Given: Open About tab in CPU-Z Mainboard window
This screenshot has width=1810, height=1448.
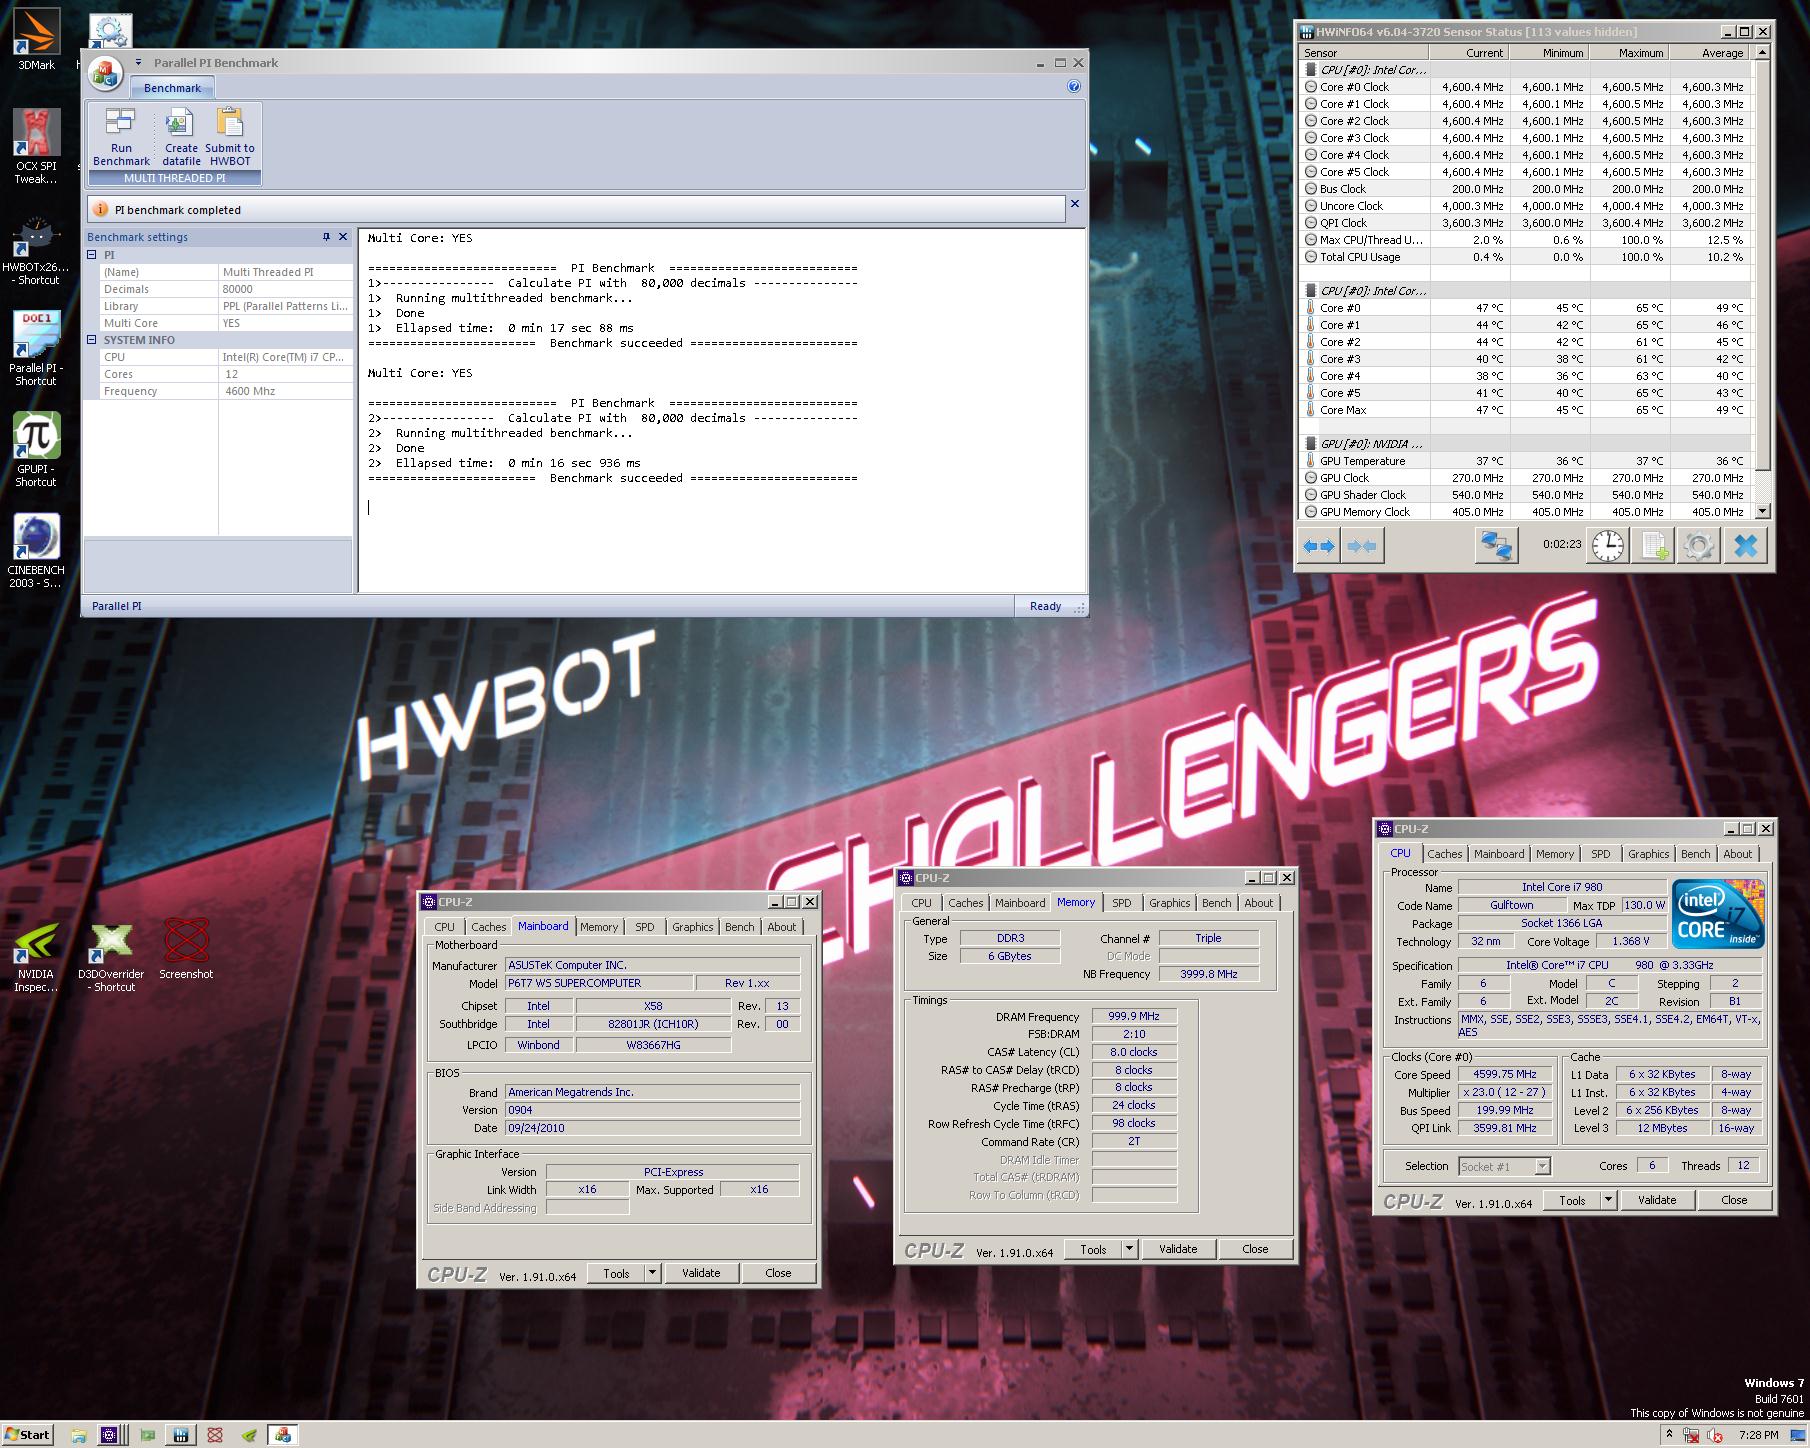Looking at the screenshot, I should (x=781, y=927).
